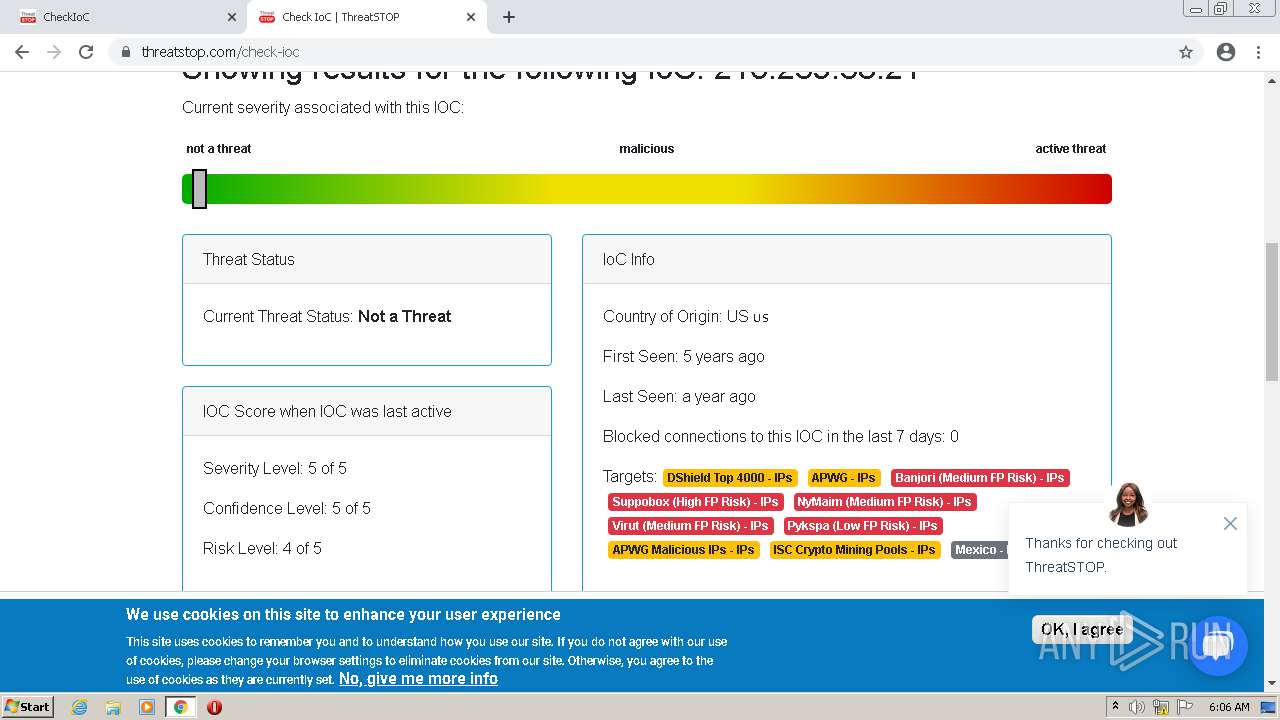View site info via the lock icon

tap(125, 52)
